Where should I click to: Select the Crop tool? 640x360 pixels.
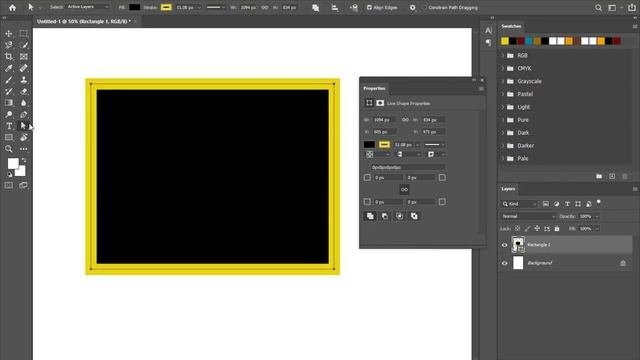click(9, 56)
